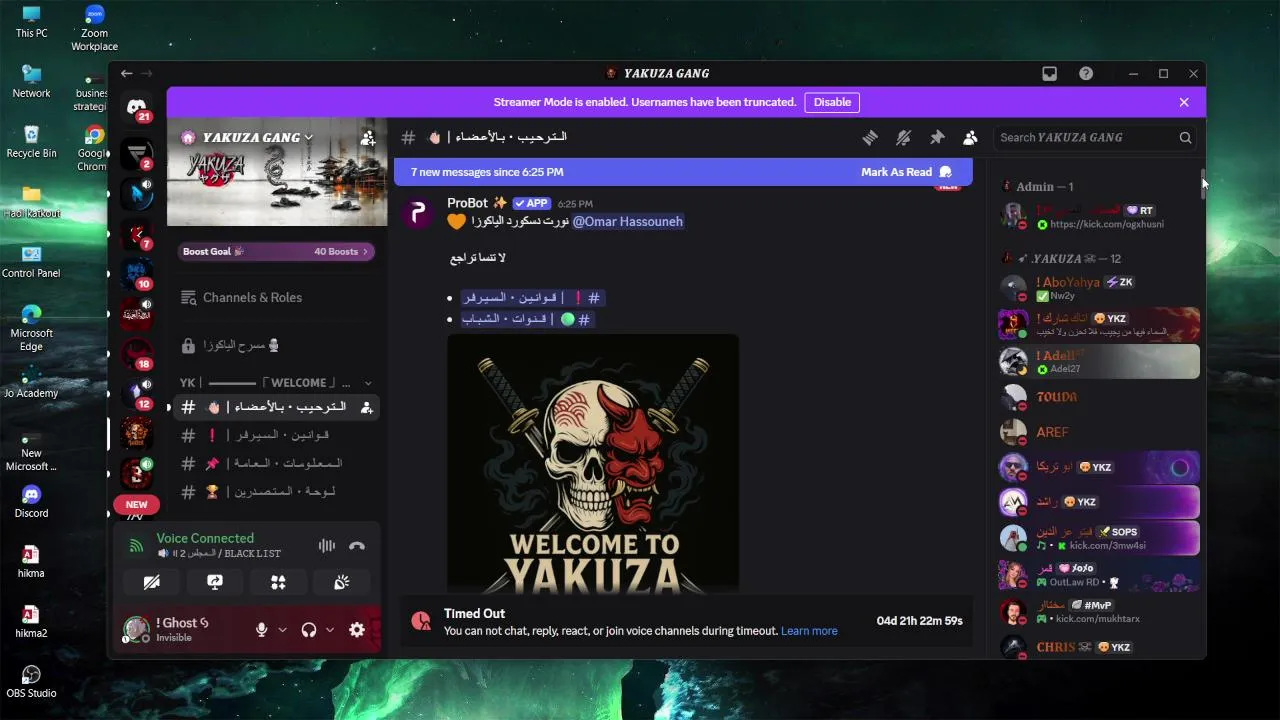Toggle the member list visibility

coord(970,138)
